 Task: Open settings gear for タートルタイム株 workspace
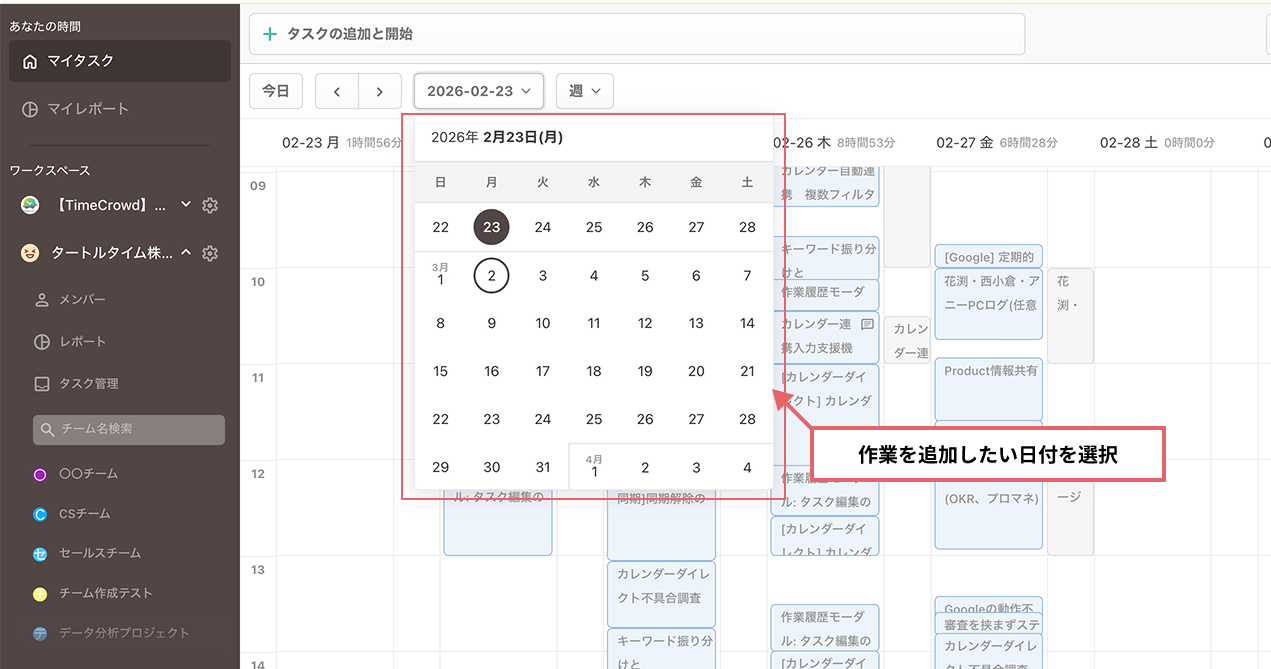click(210, 254)
